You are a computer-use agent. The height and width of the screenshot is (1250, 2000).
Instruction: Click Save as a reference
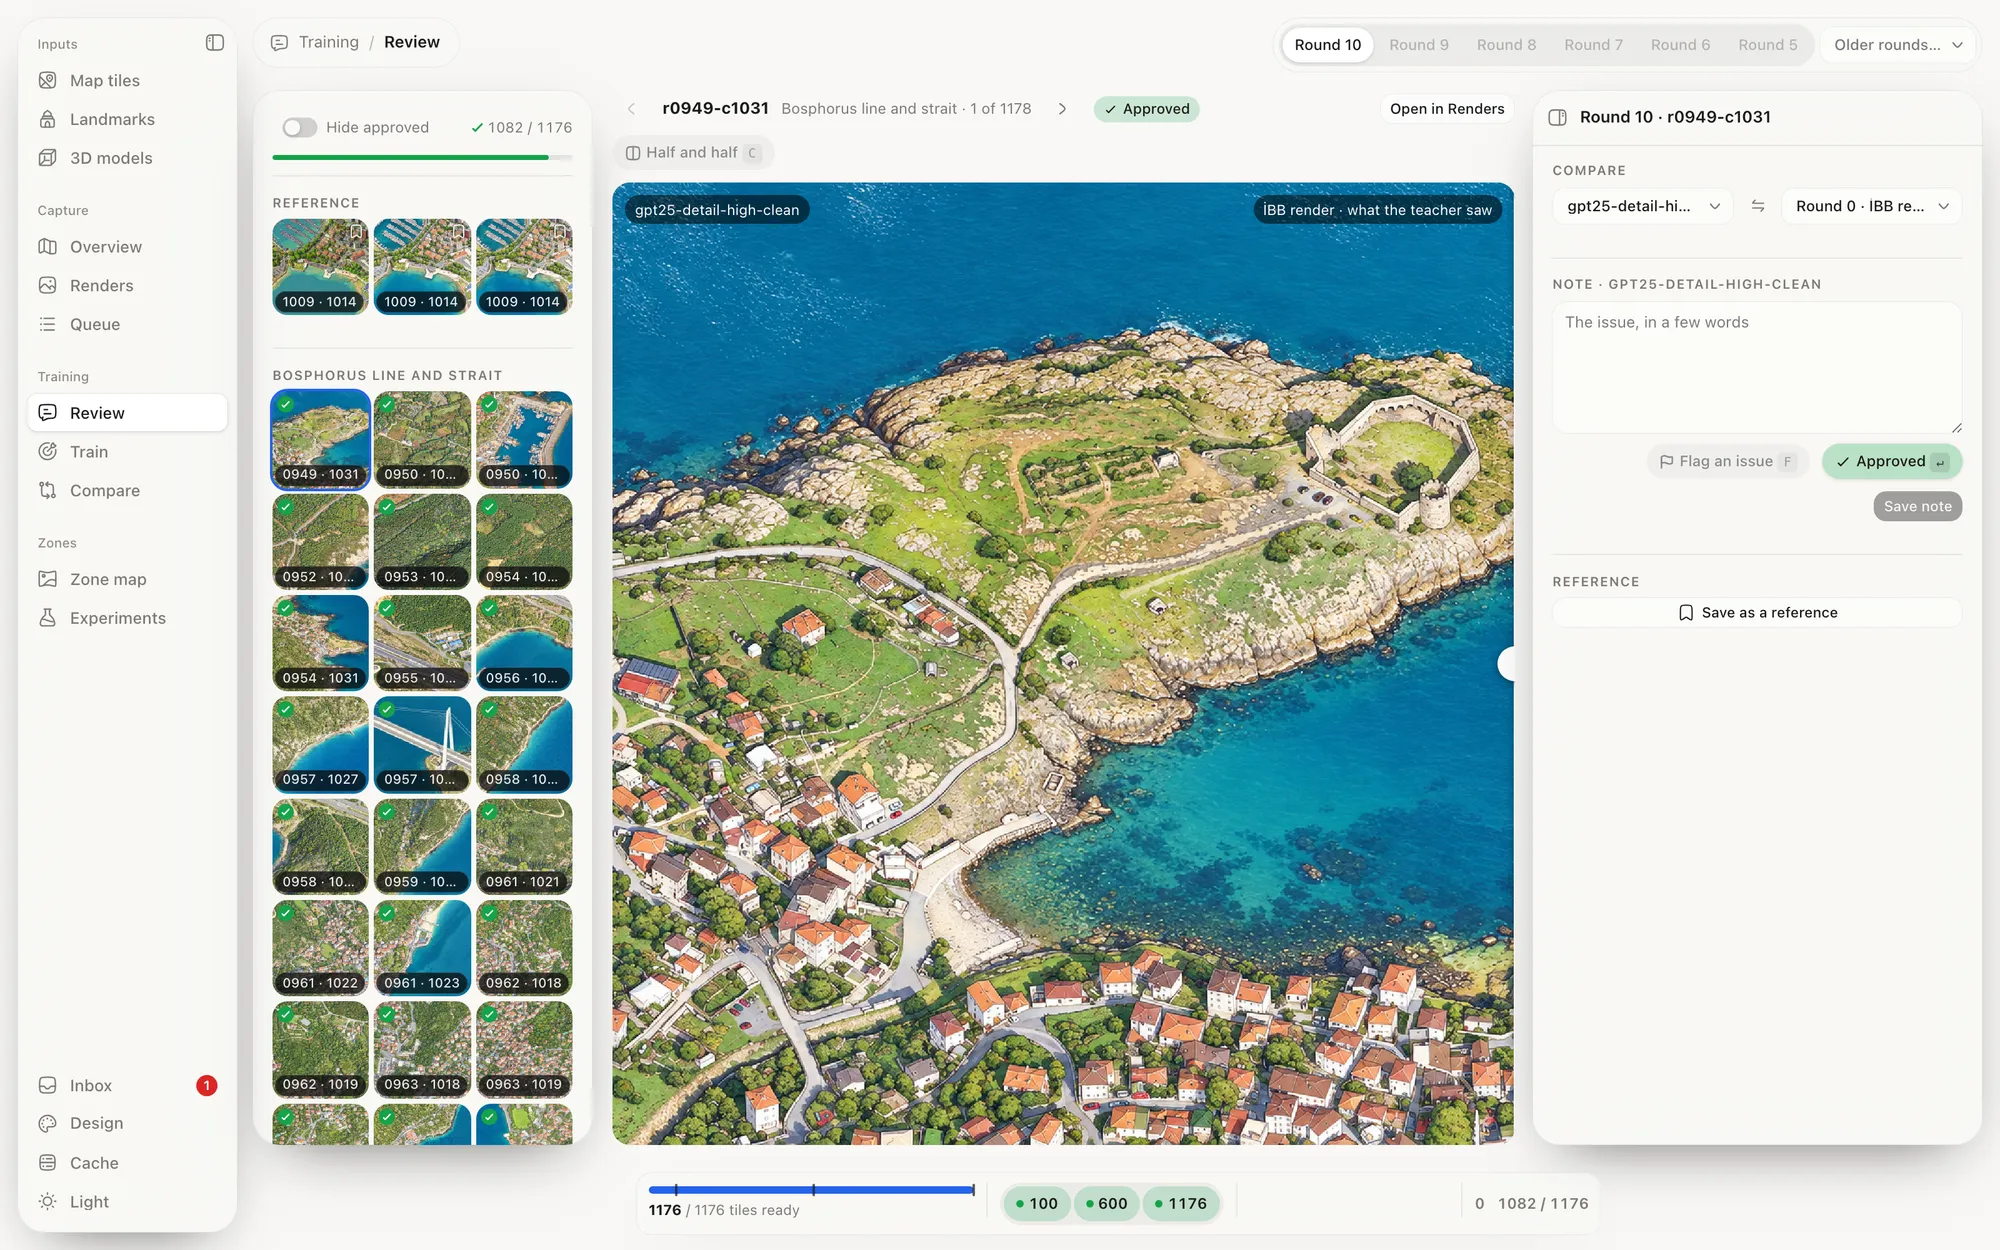[x=1757, y=612]
